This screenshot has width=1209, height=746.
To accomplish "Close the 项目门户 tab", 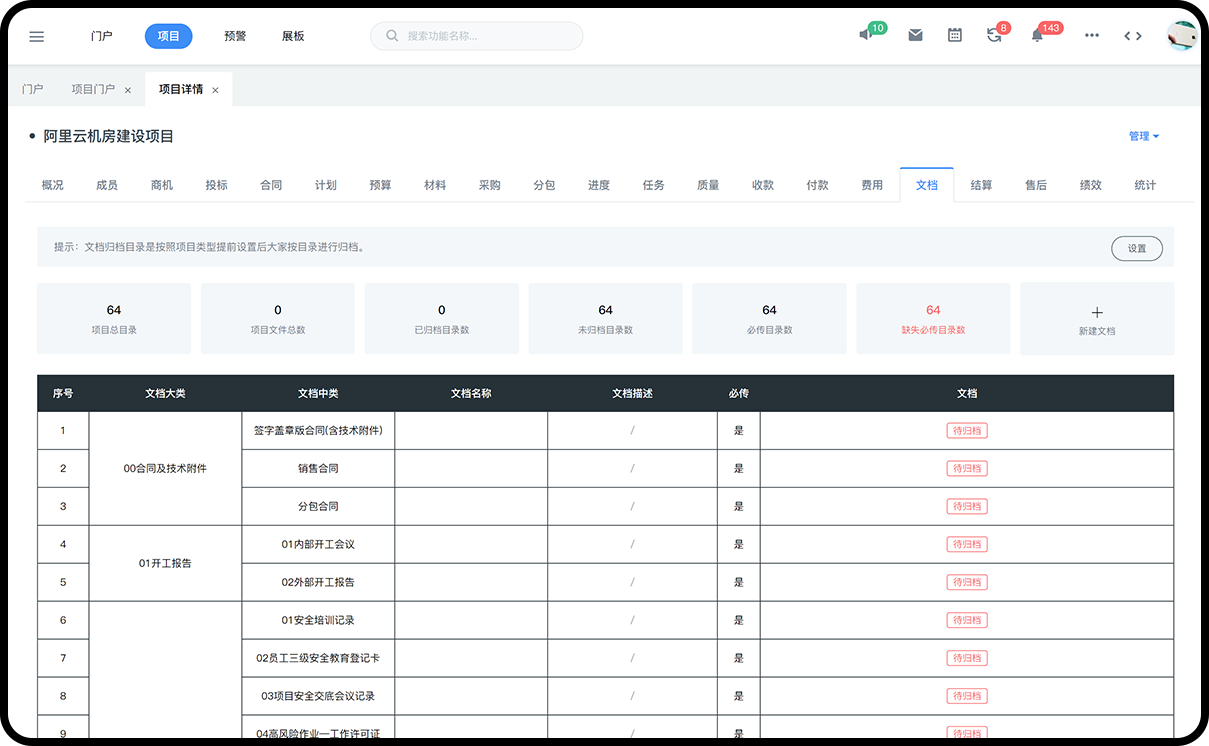I will pos(128,90).
